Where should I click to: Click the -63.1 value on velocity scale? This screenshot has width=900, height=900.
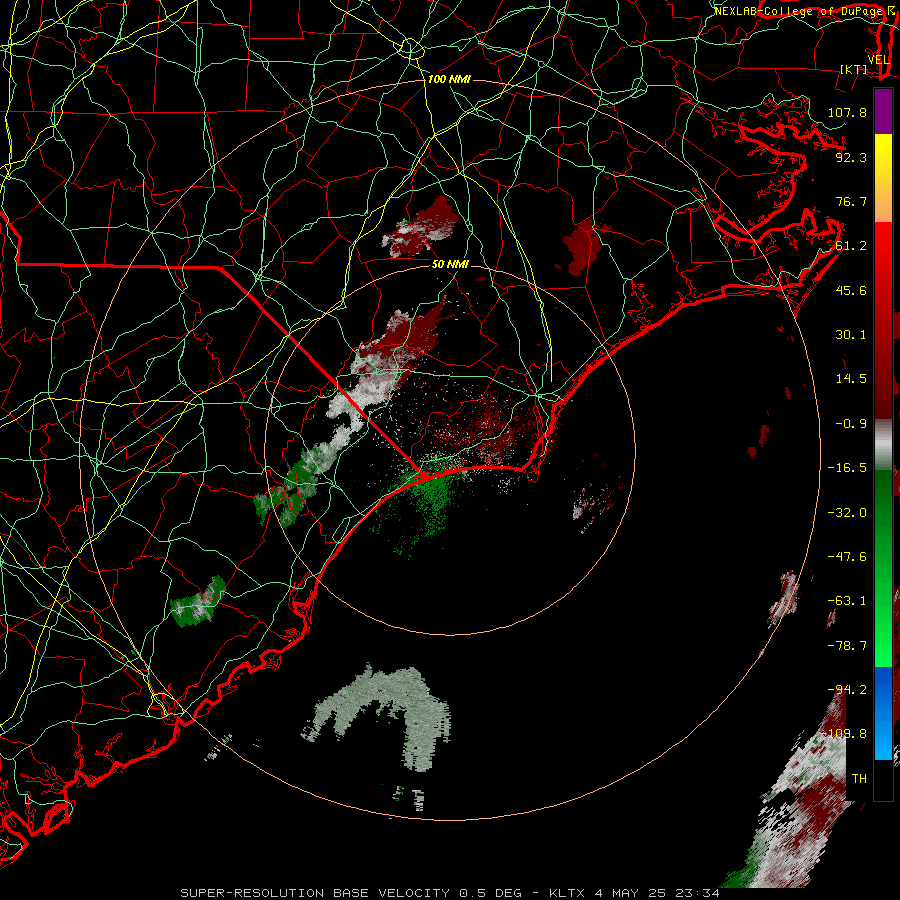pos(847,601)
